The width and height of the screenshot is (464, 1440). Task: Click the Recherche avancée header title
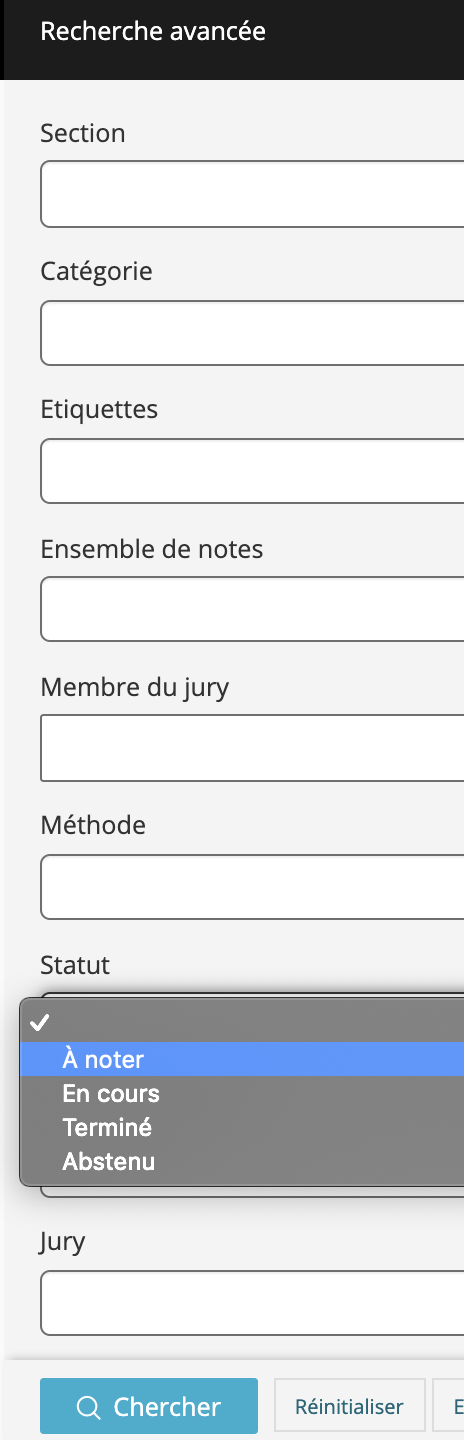tap(153, 31)
